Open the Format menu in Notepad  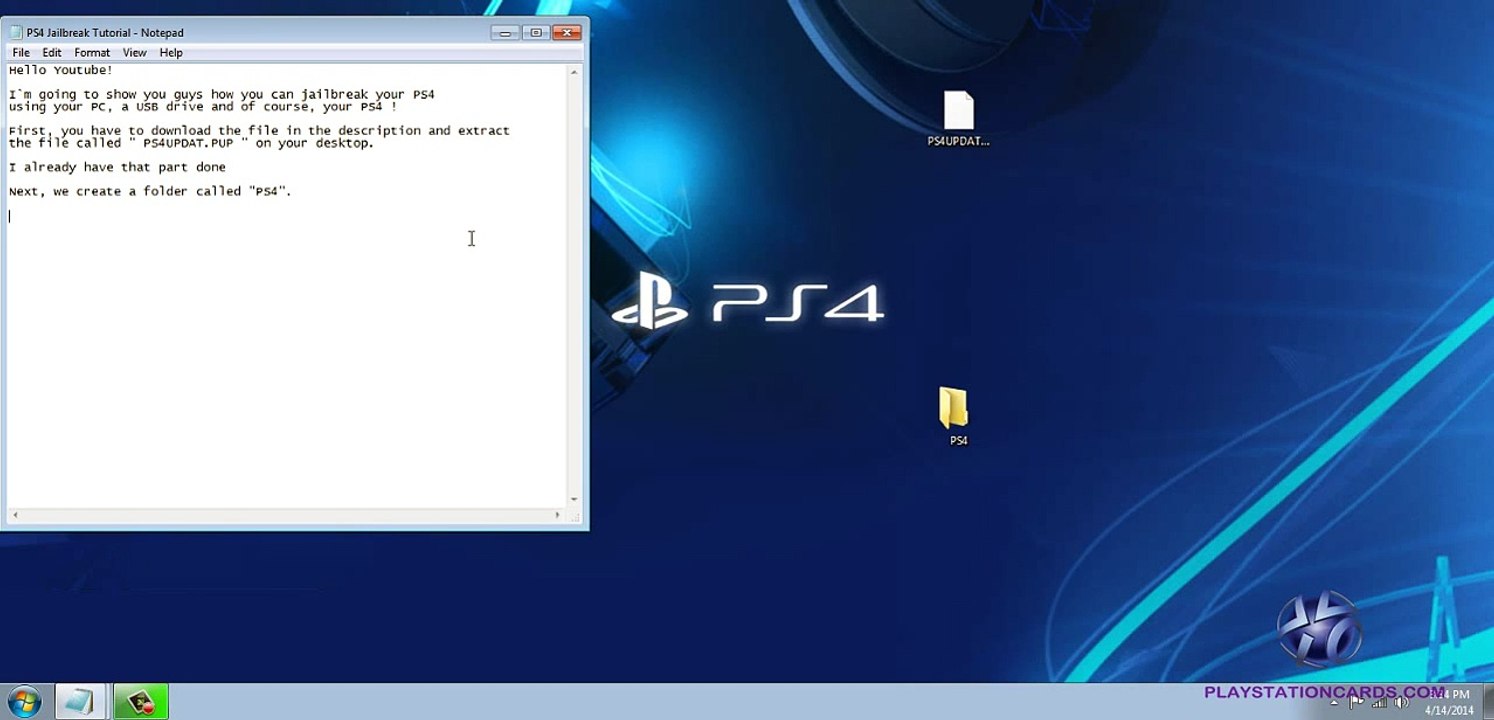92,53
